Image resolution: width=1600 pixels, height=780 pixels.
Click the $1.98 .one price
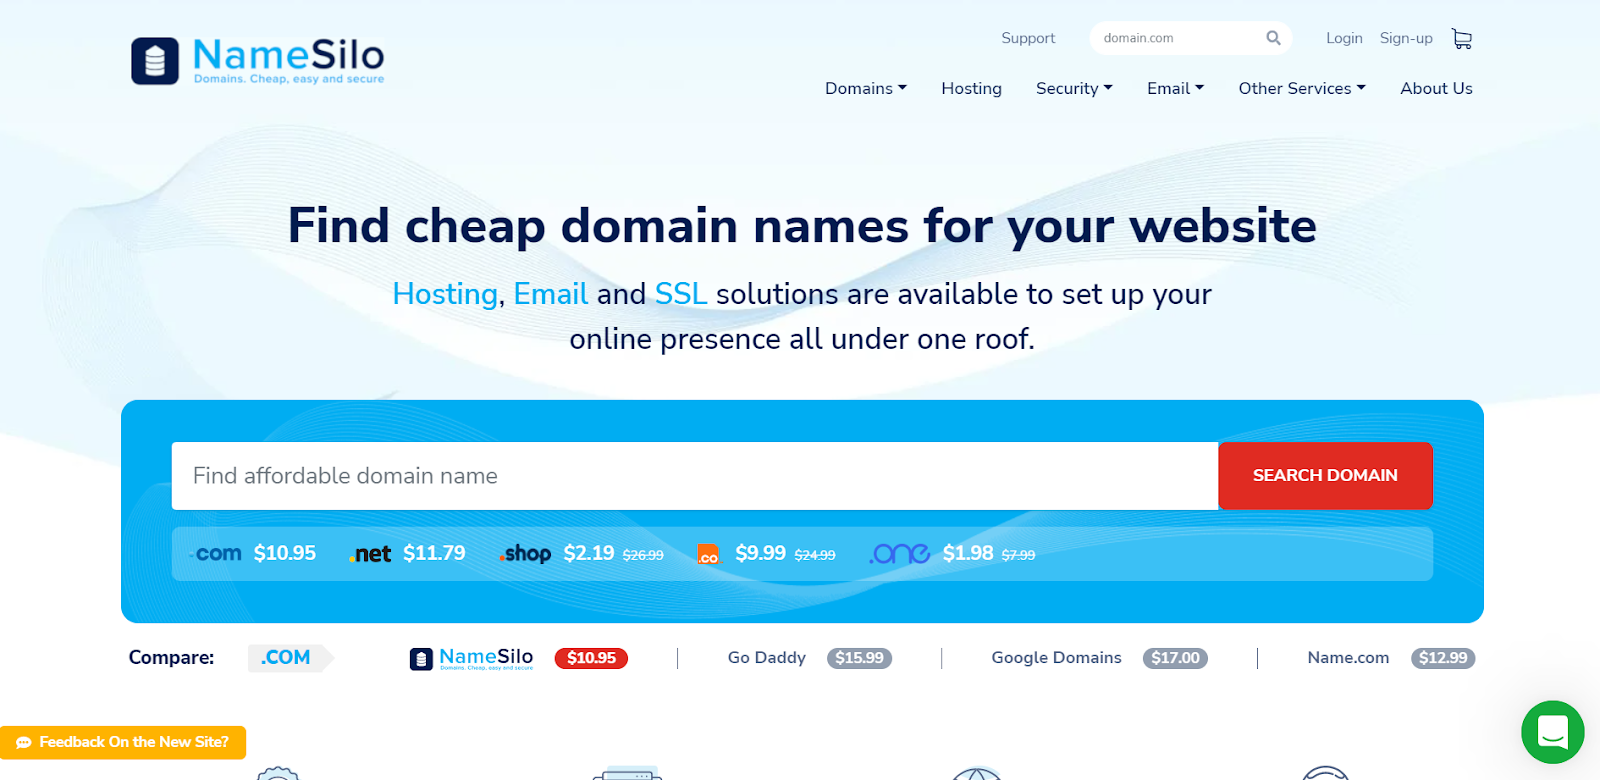968,553
